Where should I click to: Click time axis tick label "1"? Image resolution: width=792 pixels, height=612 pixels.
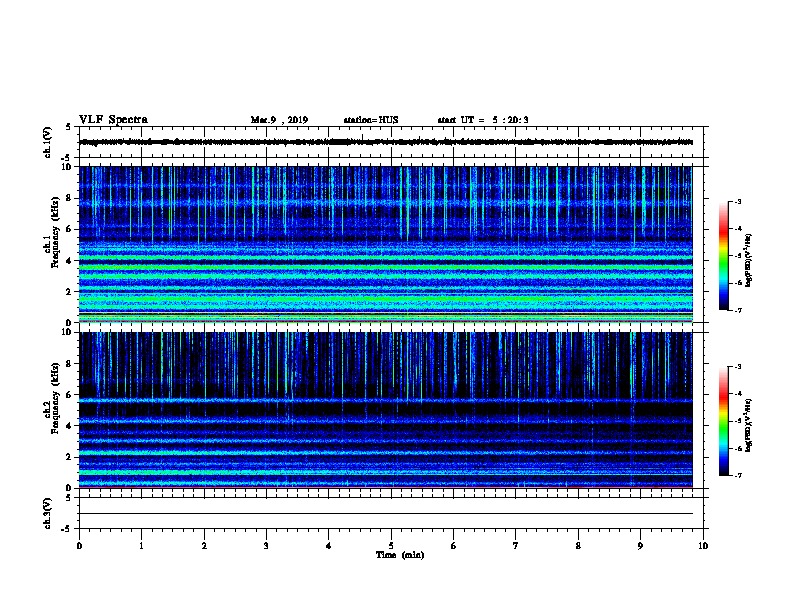click(x=141, y=546)
